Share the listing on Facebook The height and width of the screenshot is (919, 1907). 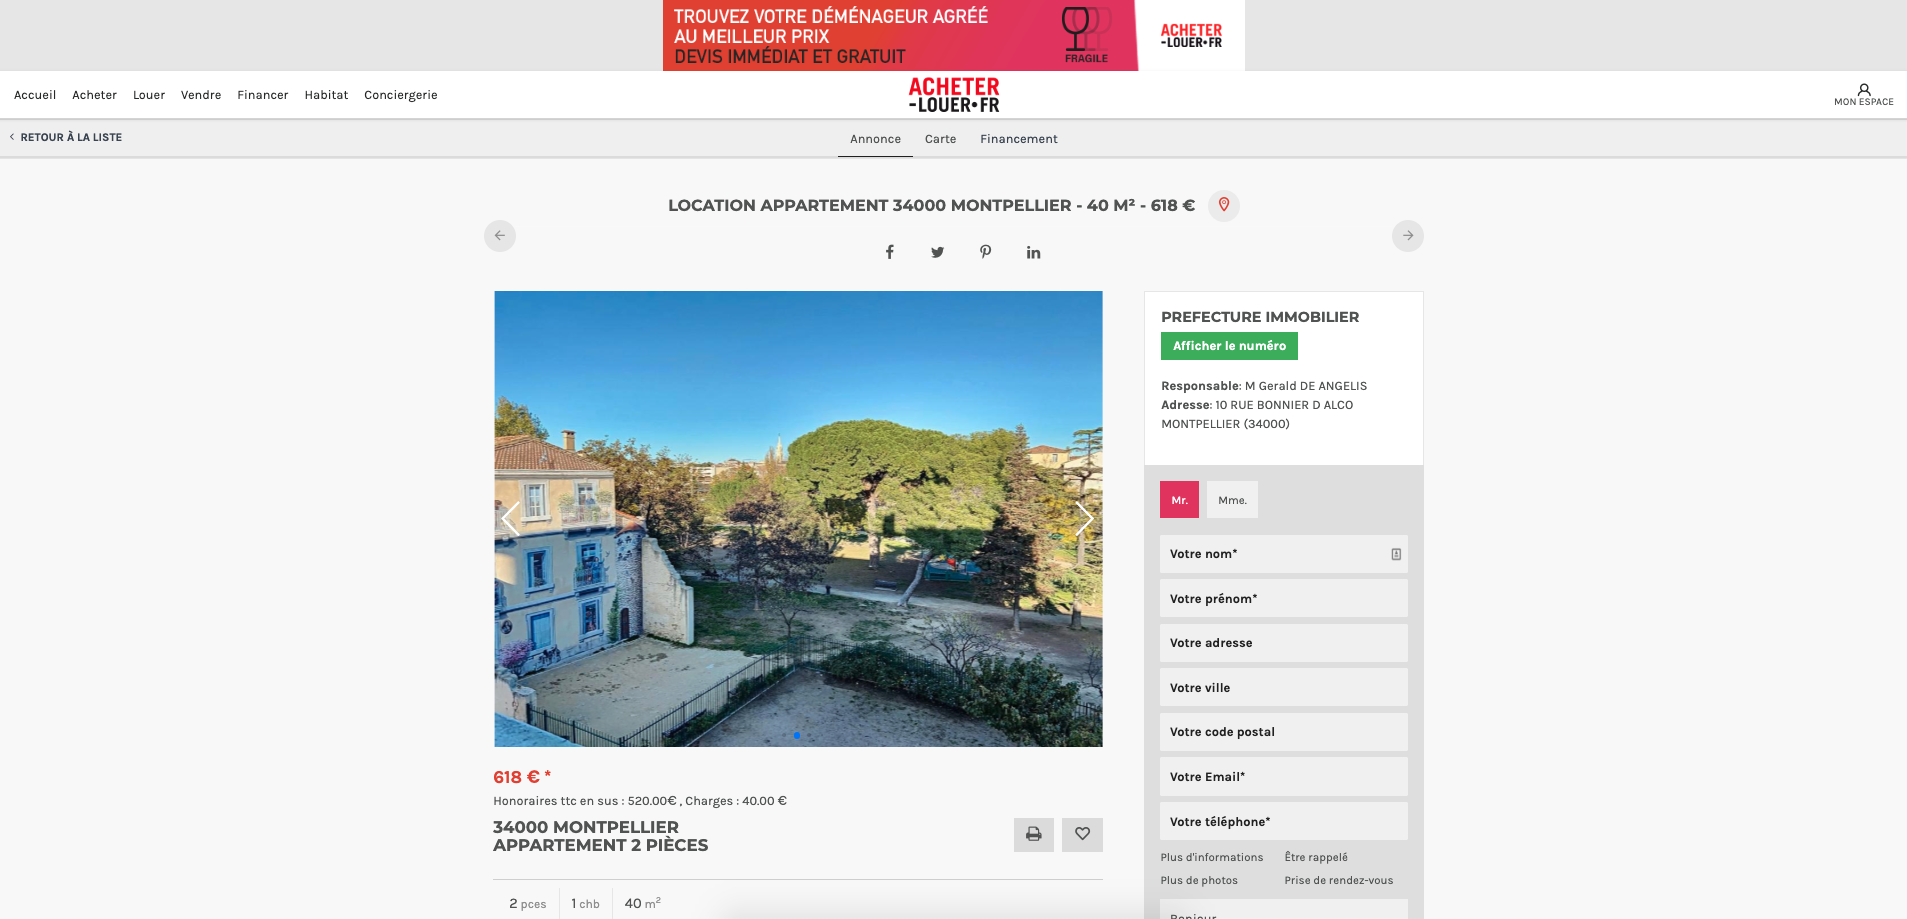click(889, 252)
